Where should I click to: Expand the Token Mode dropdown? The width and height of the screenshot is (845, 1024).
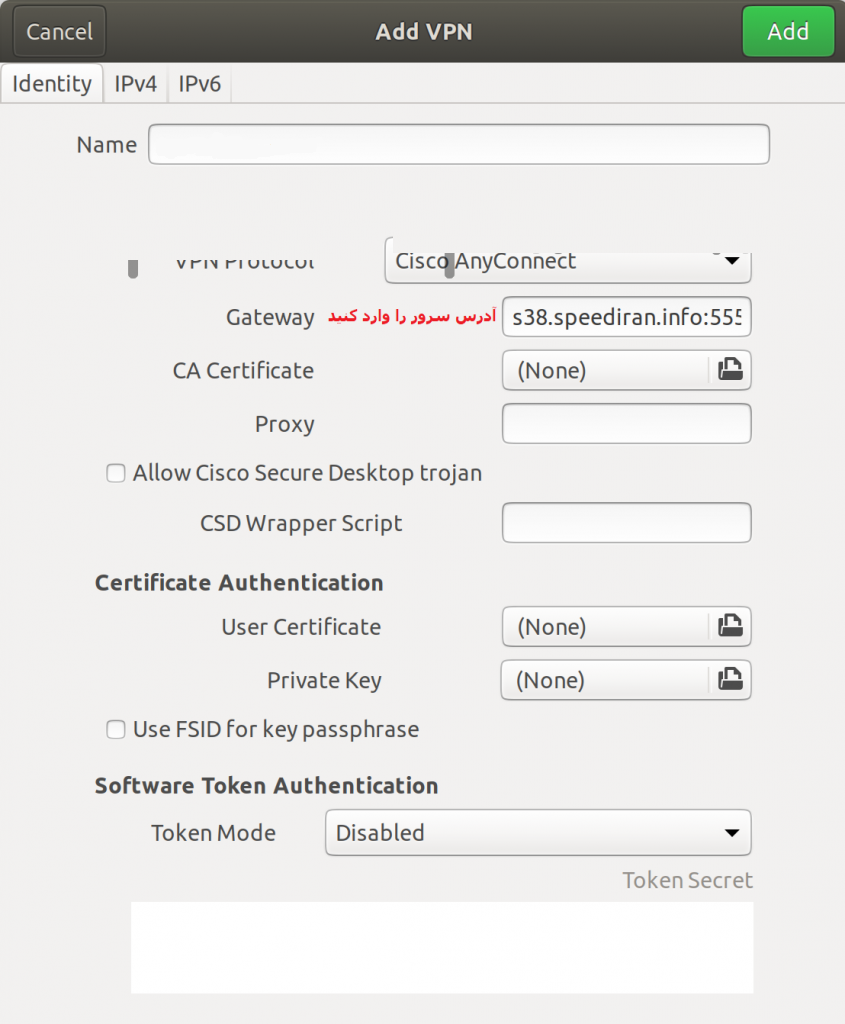(538, 832)
